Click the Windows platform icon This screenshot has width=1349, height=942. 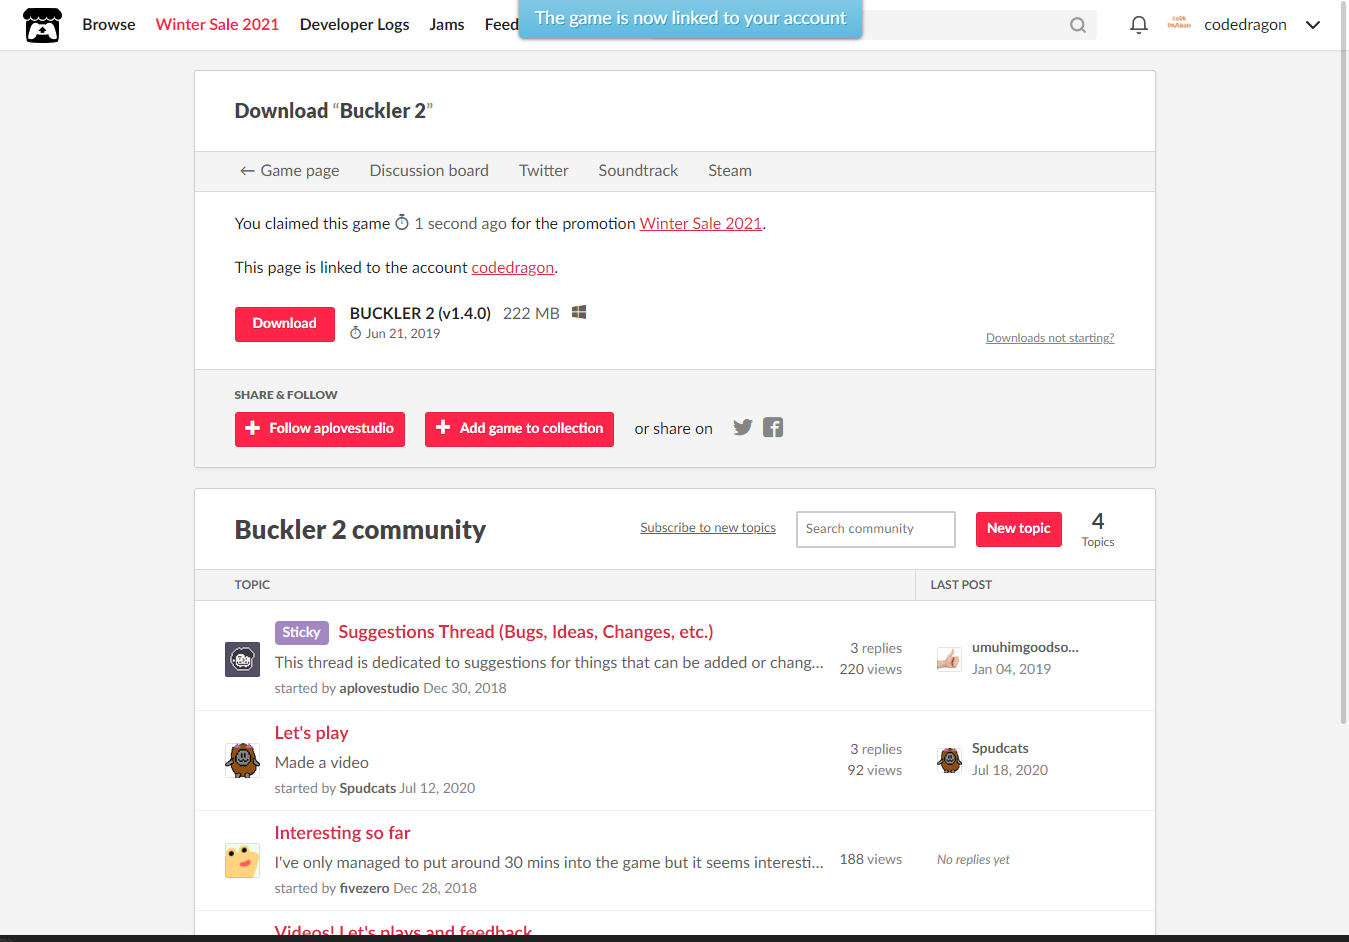pyautogui.click(x=579, y=313)
